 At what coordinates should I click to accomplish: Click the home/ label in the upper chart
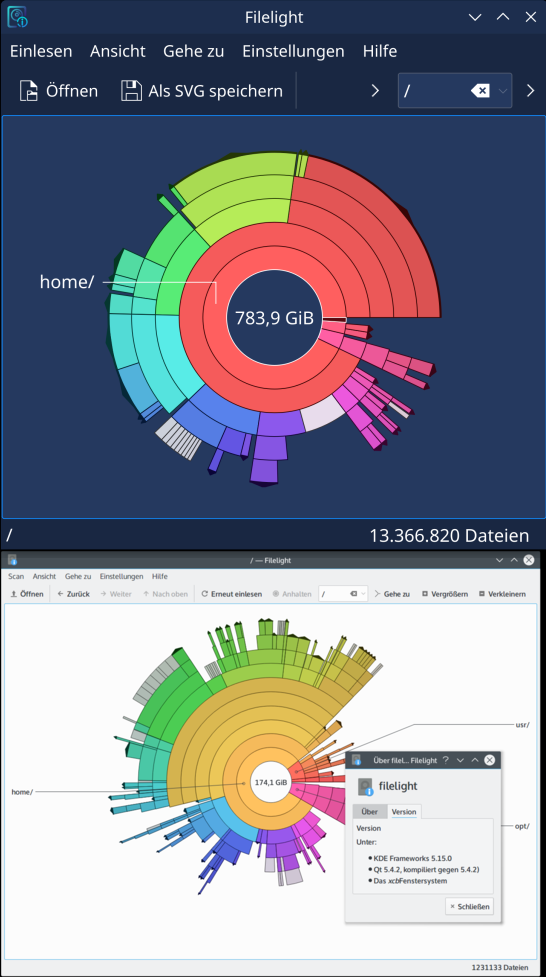pyautogui.click(x=67, y=282)
